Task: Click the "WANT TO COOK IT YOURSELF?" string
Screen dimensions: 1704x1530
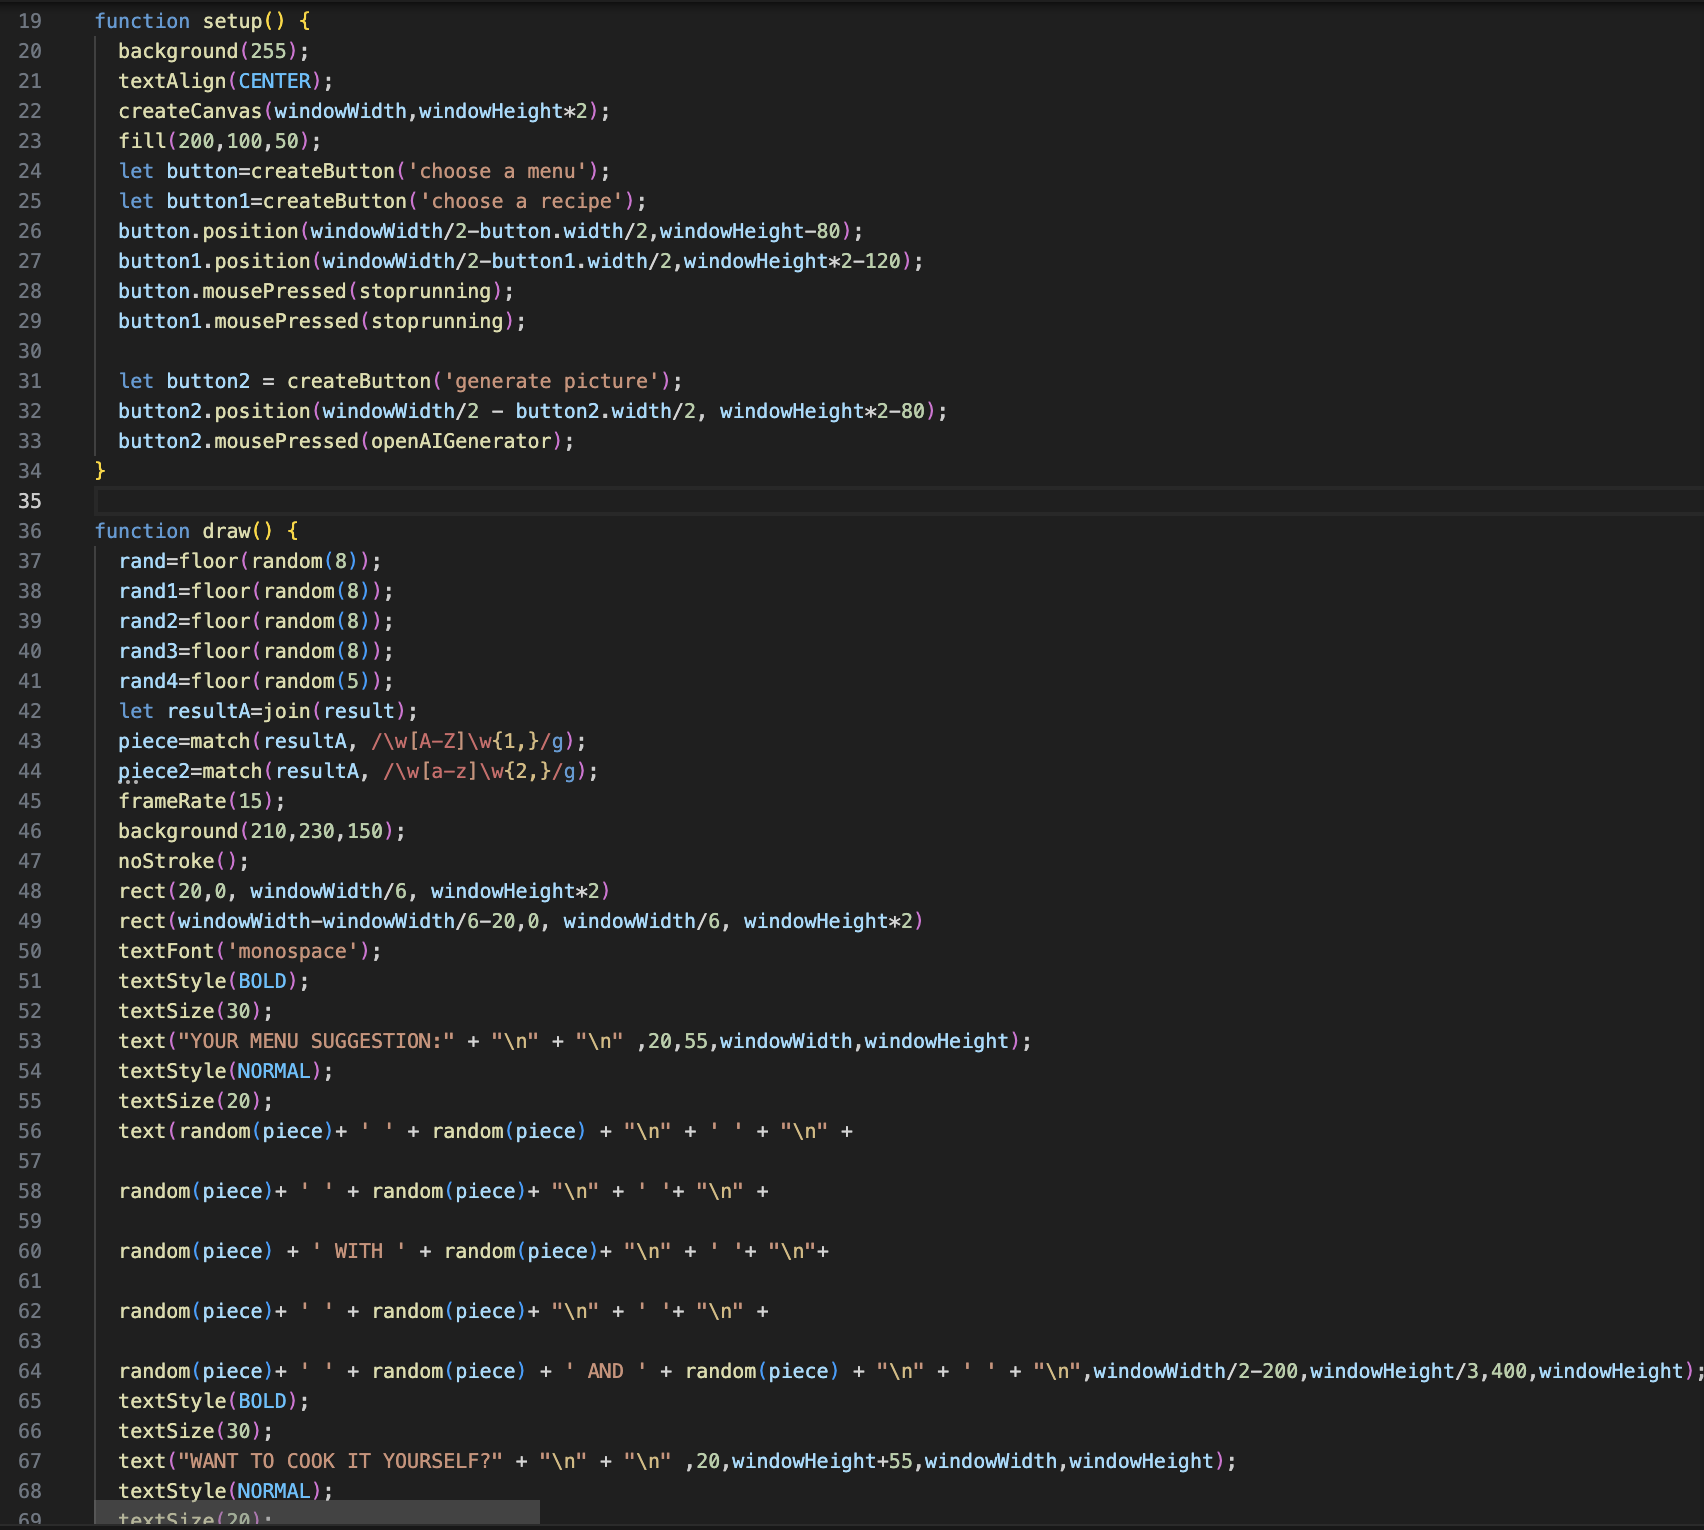Action: tap(340, 1461)
